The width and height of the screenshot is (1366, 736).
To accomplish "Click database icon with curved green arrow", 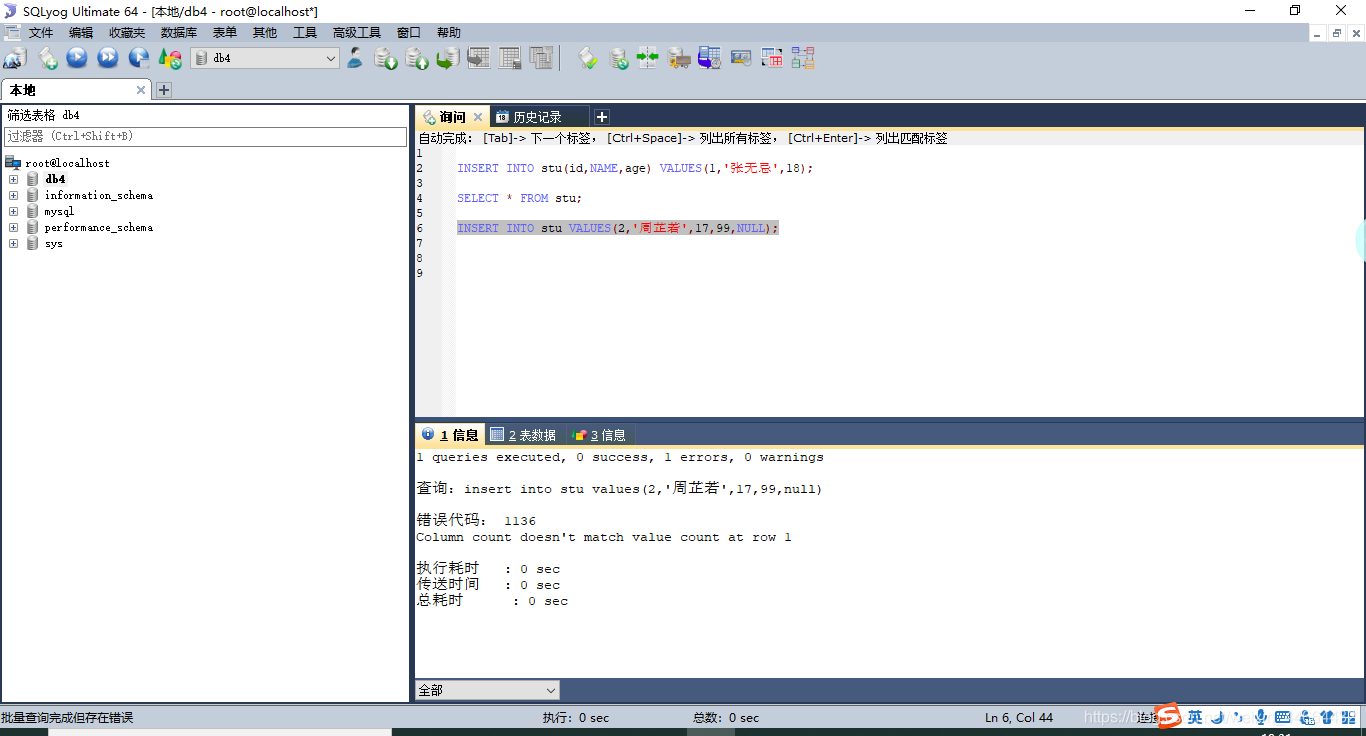I will point(448,58).
